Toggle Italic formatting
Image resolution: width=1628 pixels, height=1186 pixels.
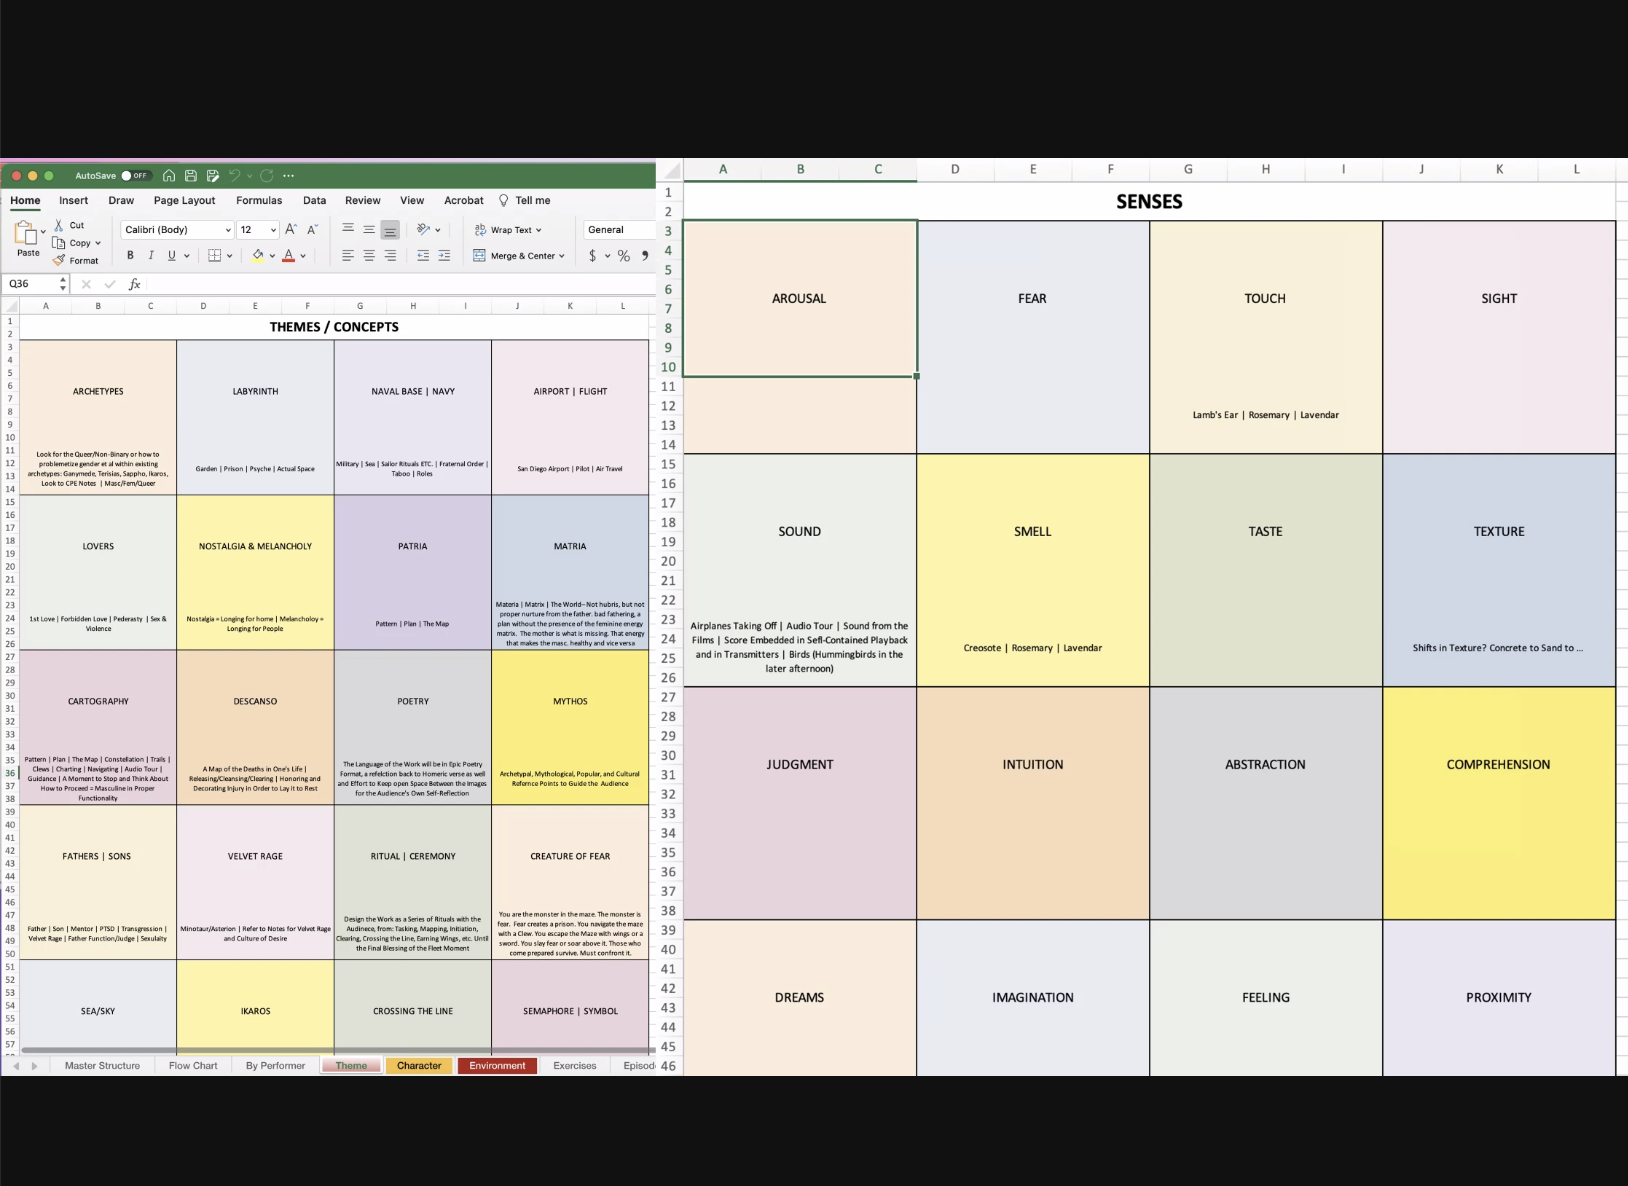click(x=151, y=256)
